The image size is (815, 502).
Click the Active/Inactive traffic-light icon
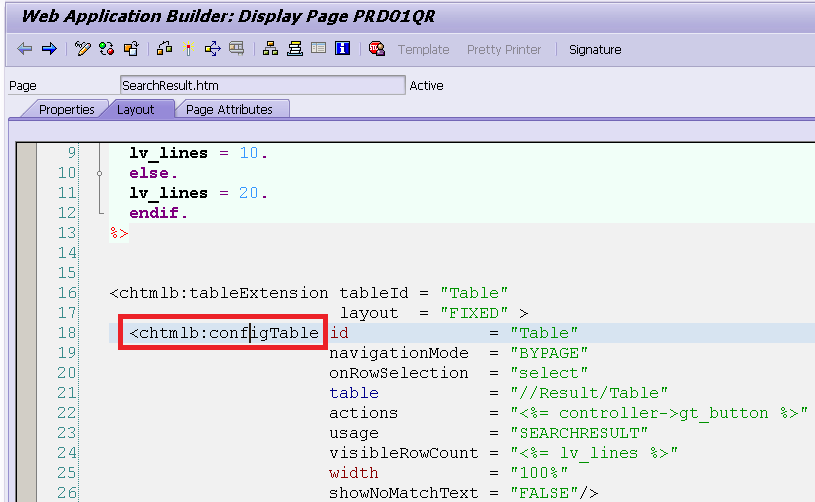pyautogui.click(x=107, y=49)
